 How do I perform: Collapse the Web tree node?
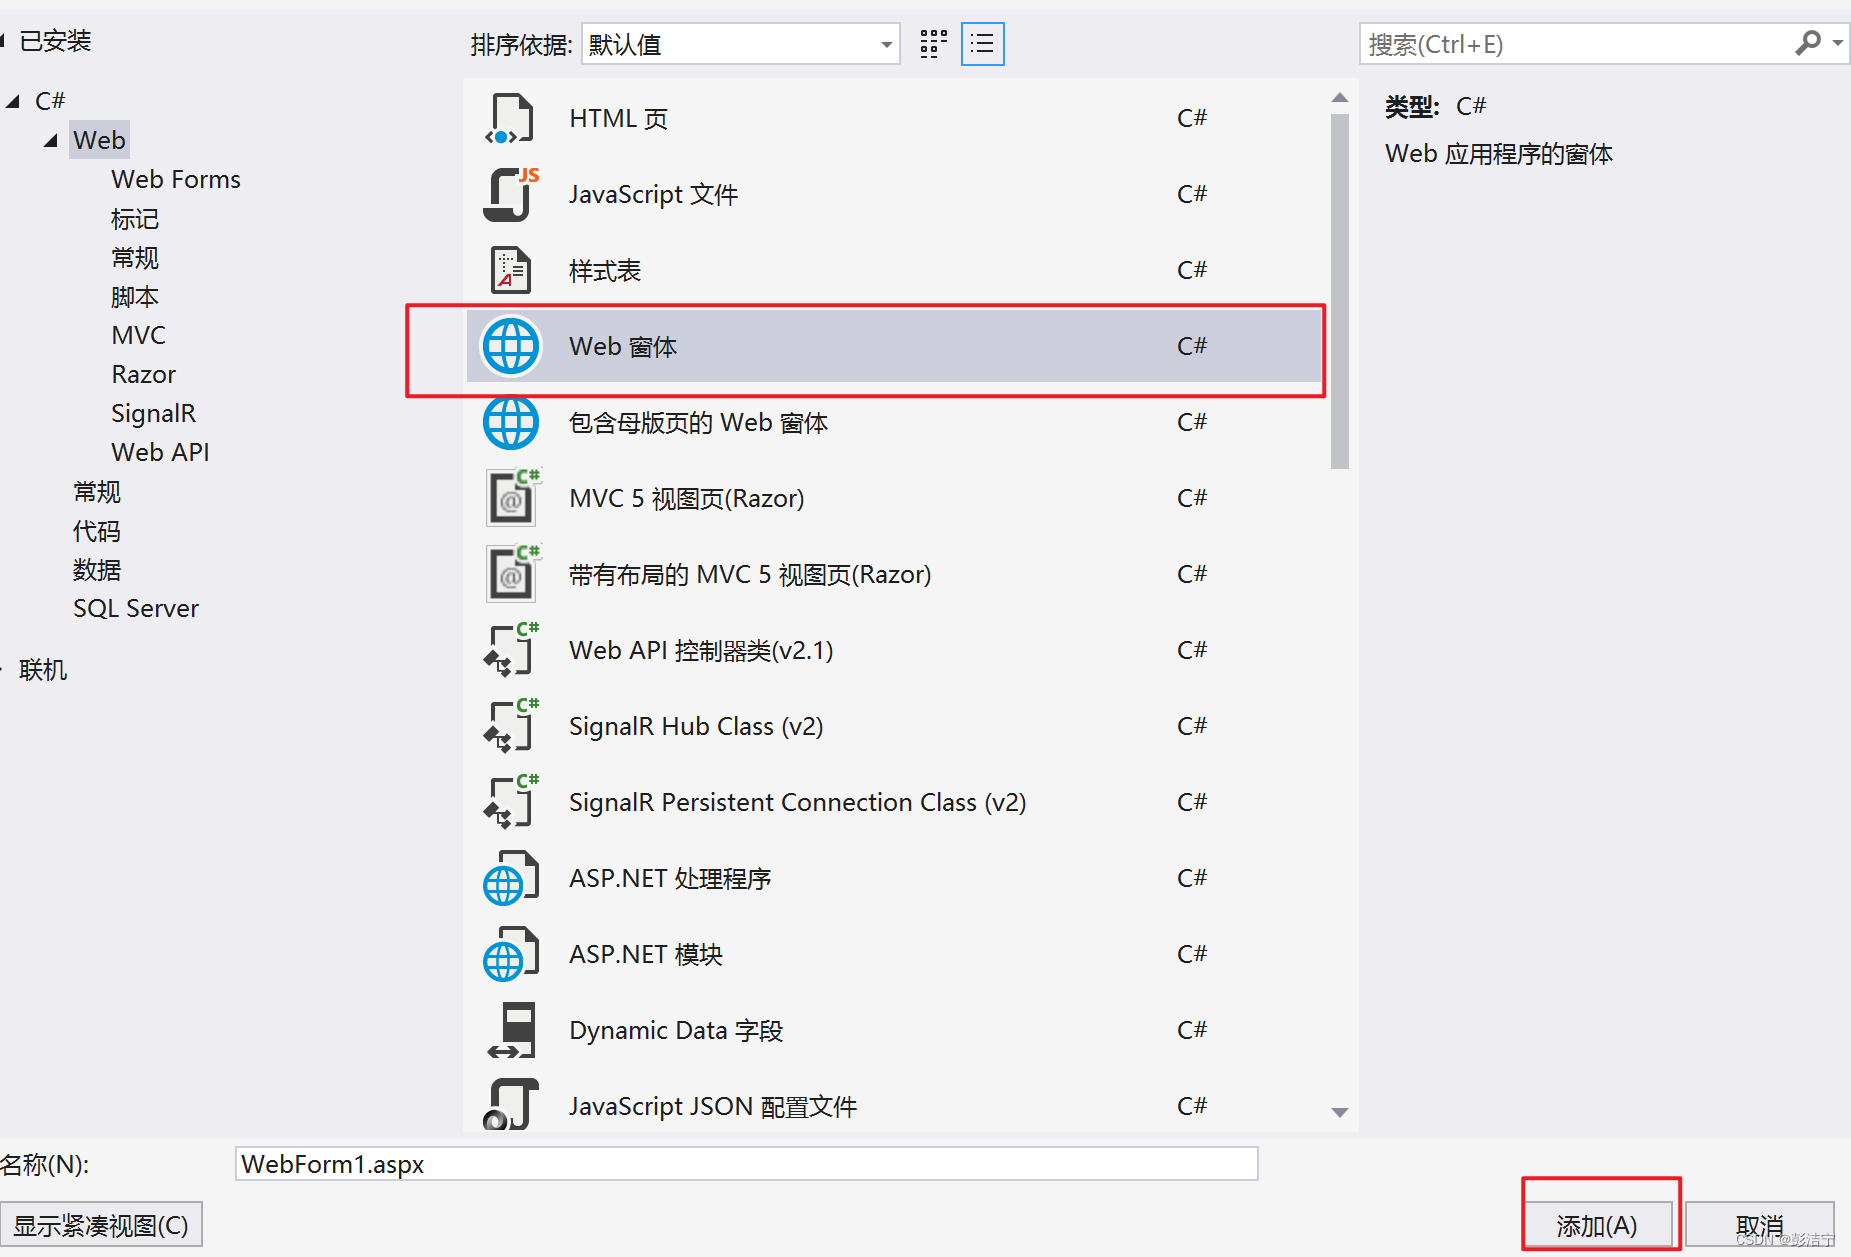pos(51,140)
